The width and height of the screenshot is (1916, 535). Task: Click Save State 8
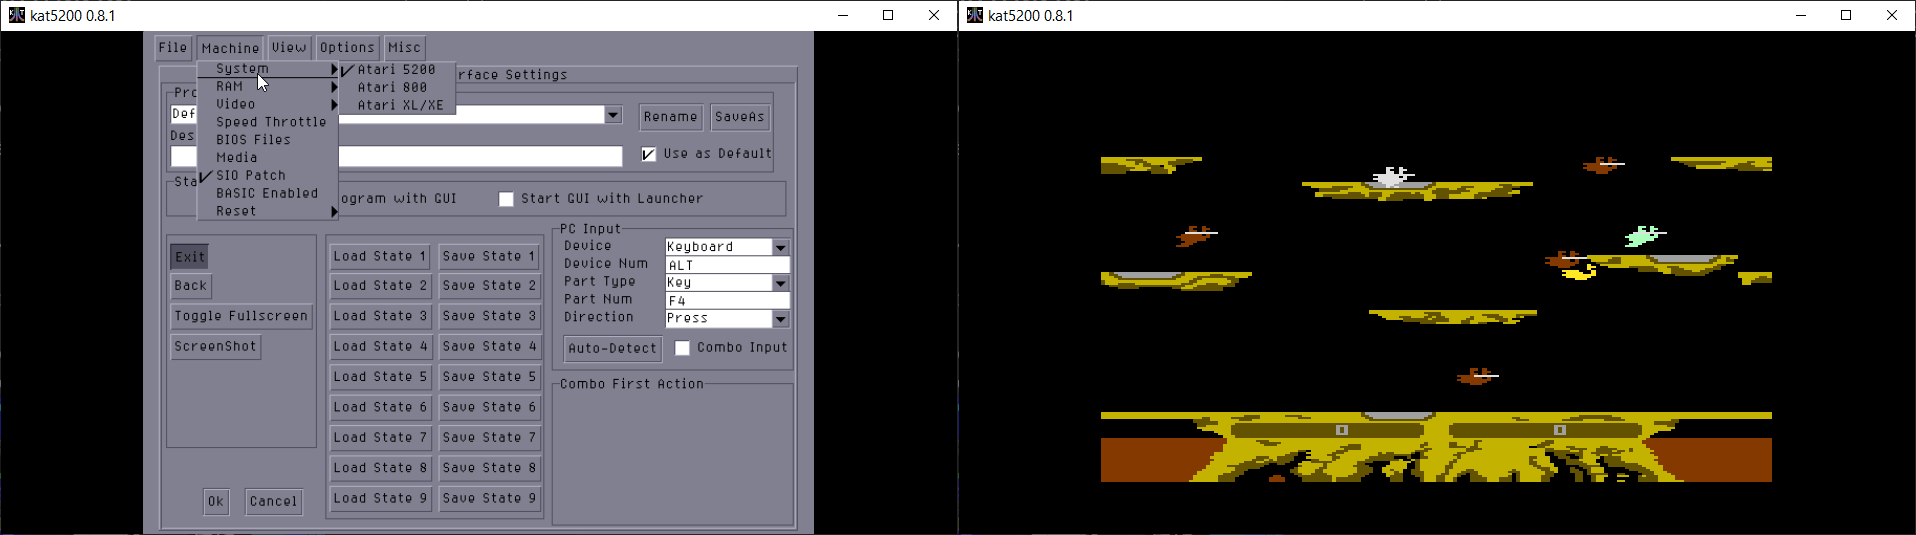click(x=490, y=468)
